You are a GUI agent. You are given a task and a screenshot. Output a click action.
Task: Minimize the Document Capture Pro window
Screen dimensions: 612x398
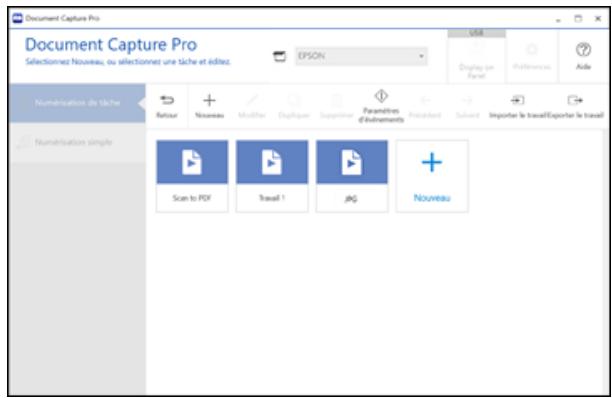tap(558, 19)
